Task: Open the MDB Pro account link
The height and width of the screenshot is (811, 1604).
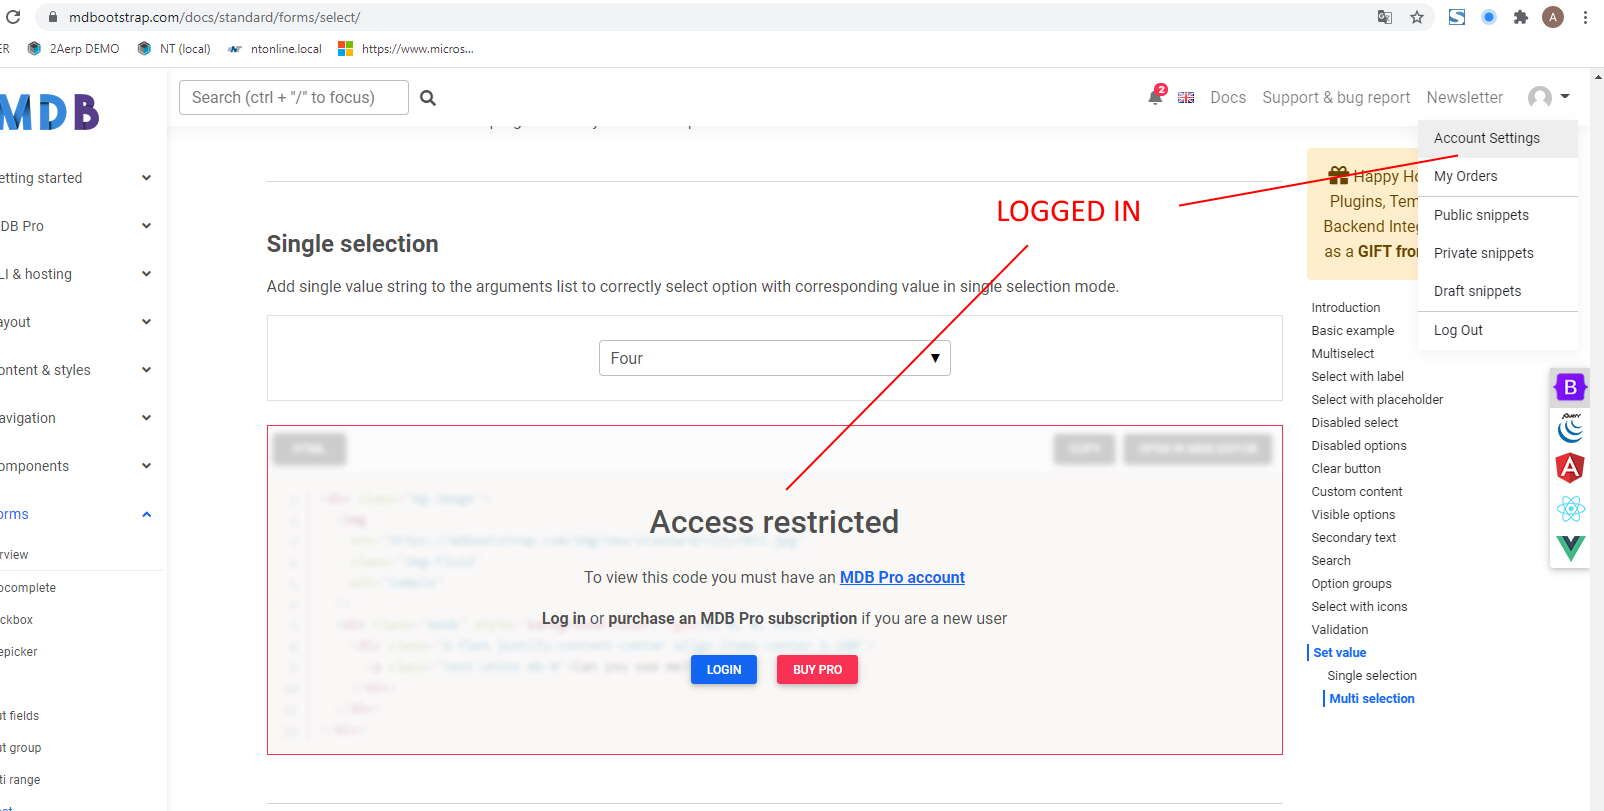Action: 902,577
